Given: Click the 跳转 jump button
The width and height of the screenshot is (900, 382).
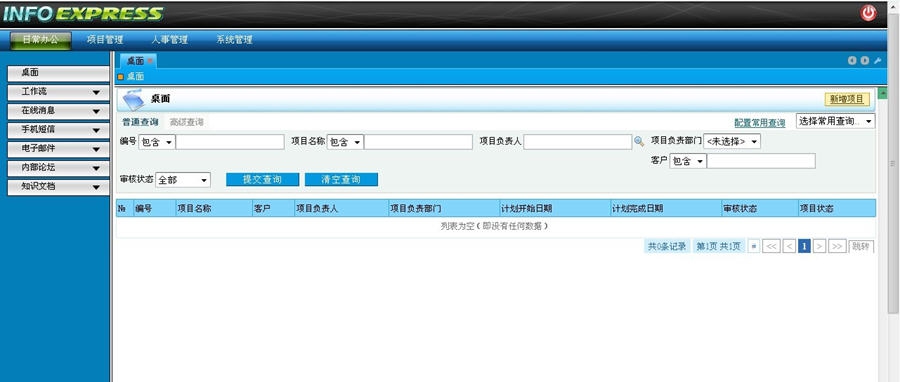Looking at the screenshot, I should click(861, 247).
